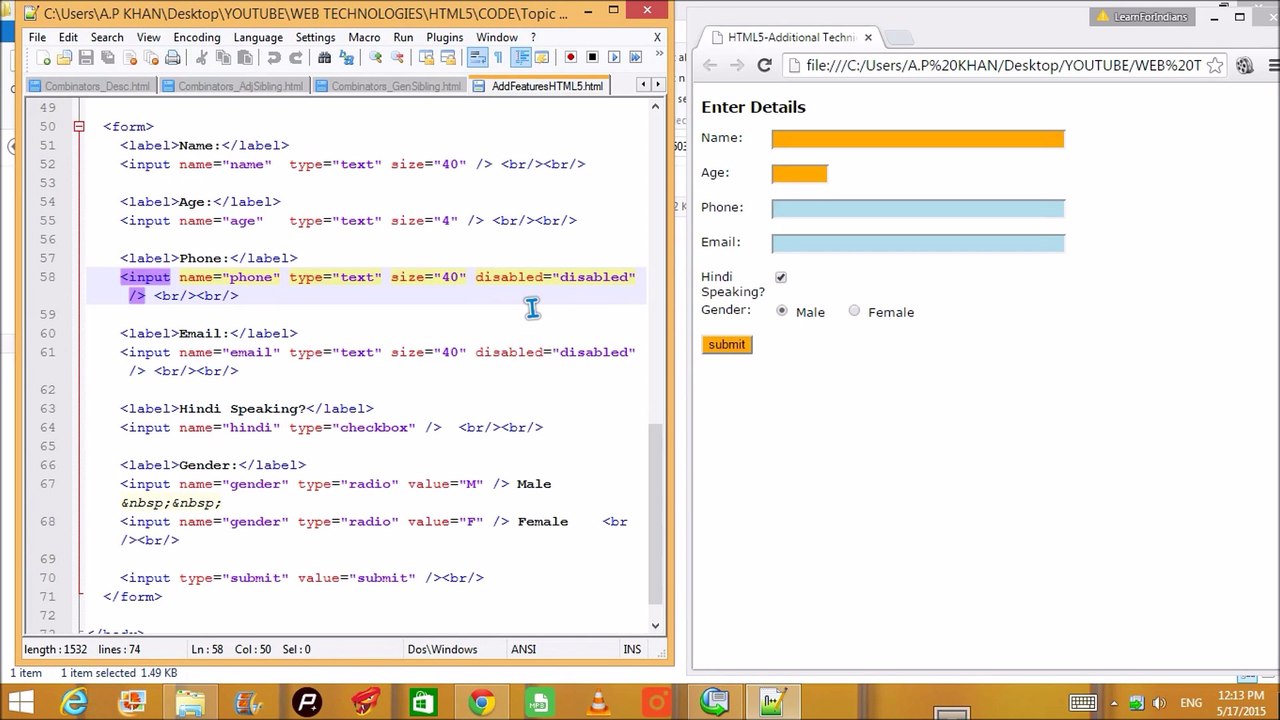Open a new Chrome tab
This screenshot has height=720, width=1280.
[899, 38]
